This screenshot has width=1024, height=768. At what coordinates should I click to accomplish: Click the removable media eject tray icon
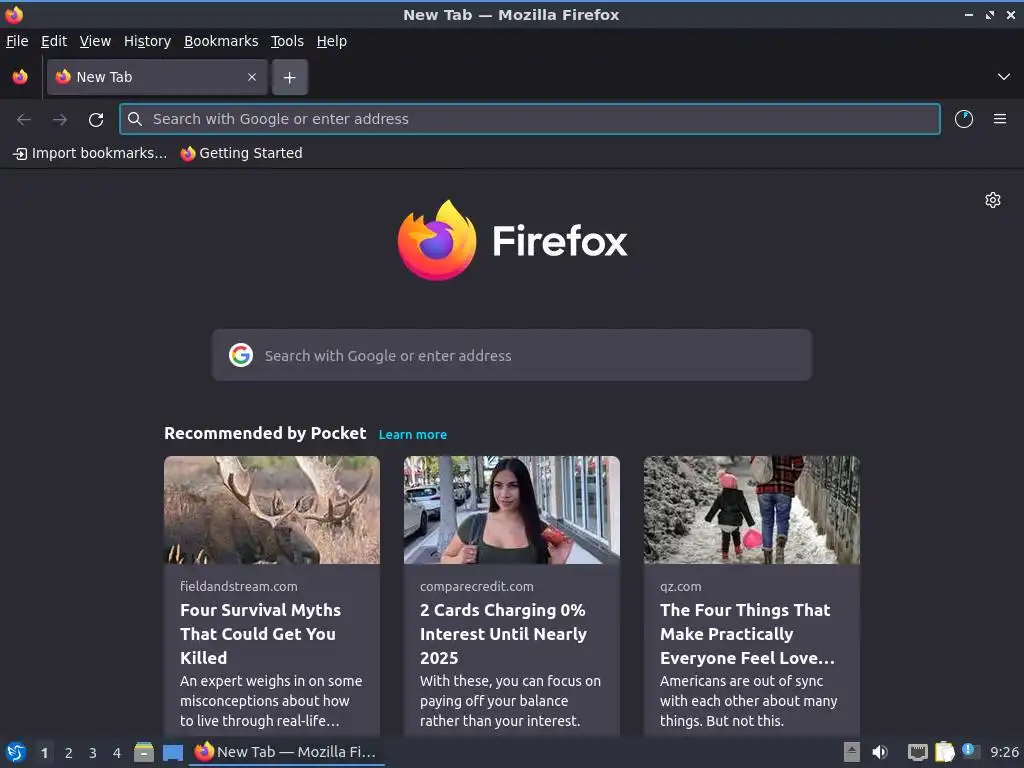point(852,752)
